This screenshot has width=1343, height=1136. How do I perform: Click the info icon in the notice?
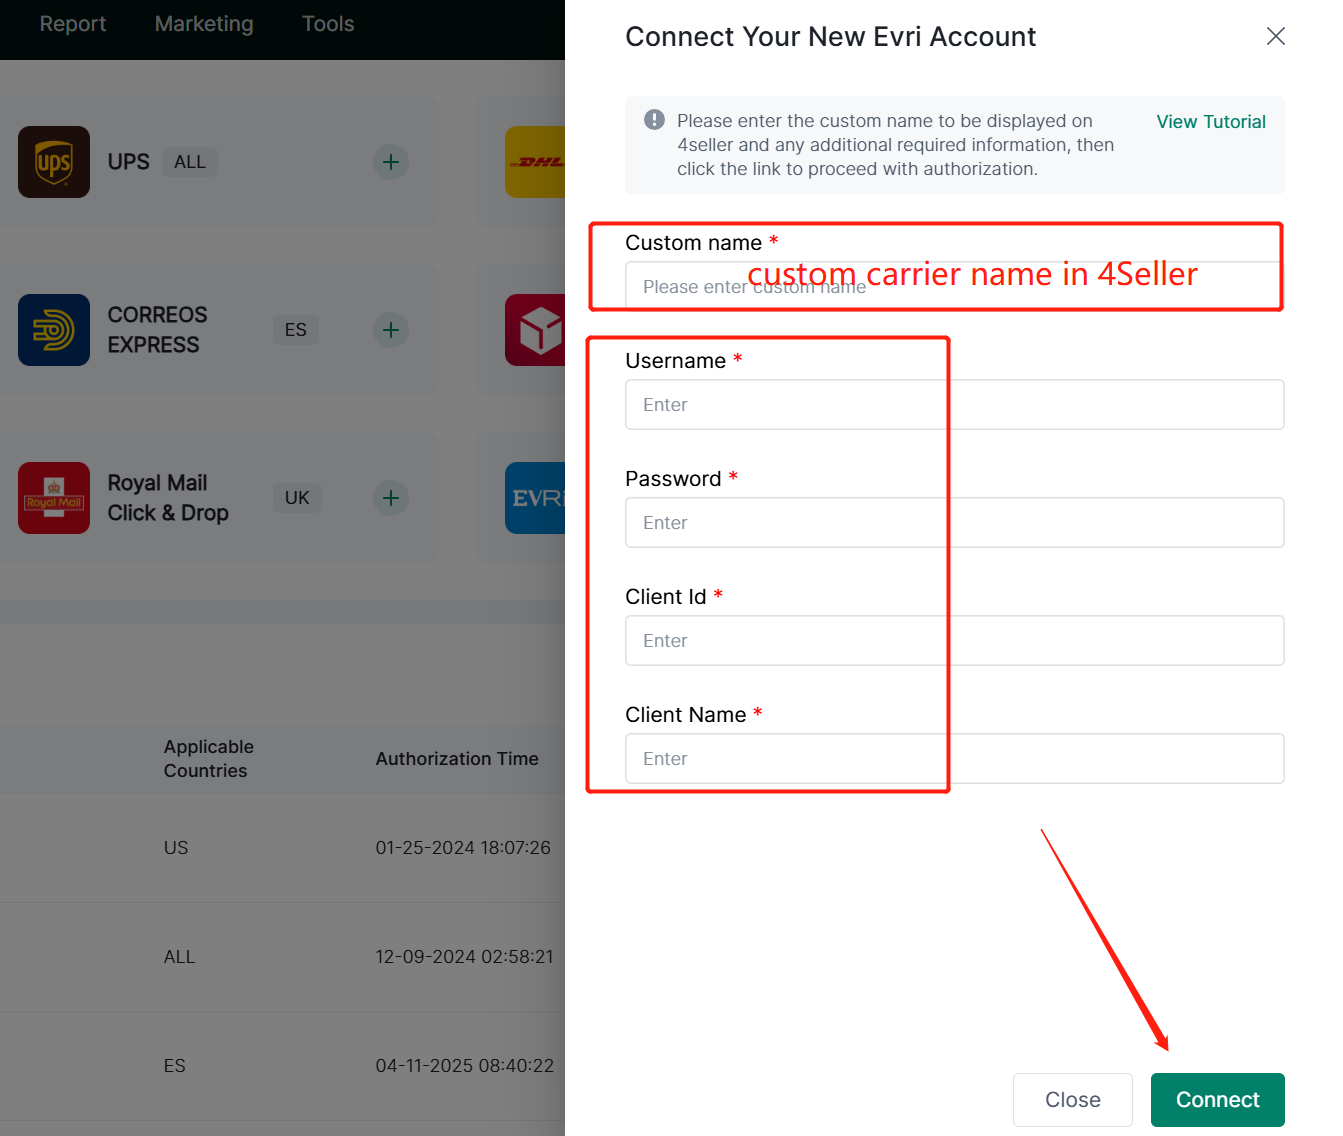tap(654, 120)
